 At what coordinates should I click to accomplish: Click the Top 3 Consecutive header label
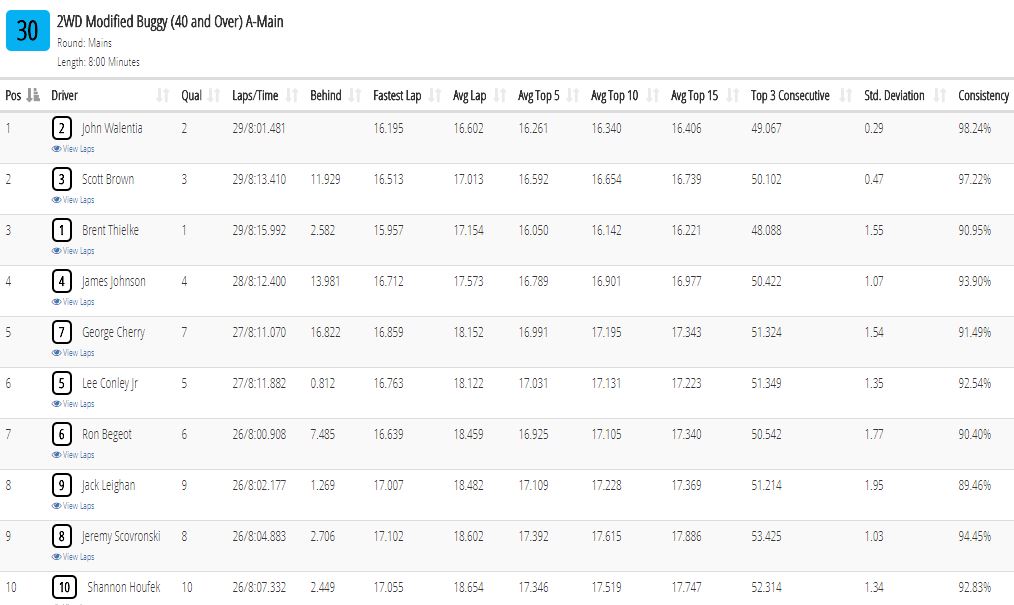[790, 96]
